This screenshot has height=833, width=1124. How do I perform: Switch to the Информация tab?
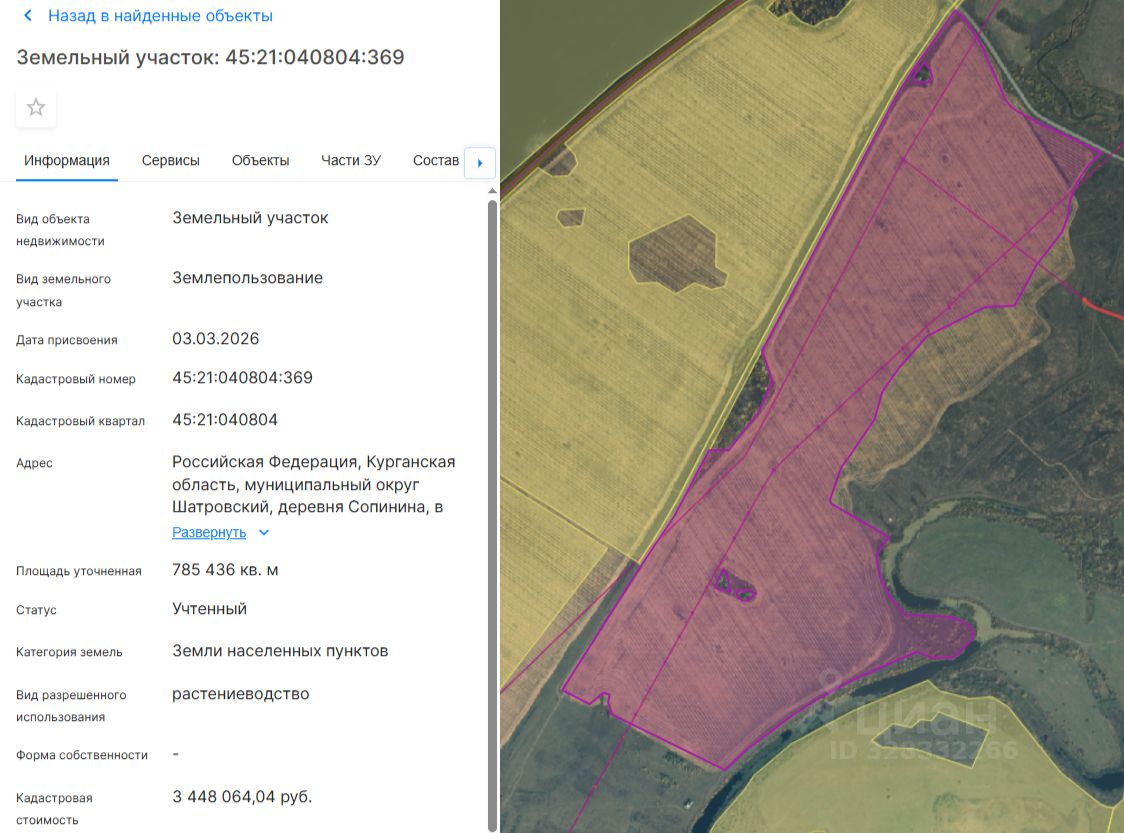point(67,161)
